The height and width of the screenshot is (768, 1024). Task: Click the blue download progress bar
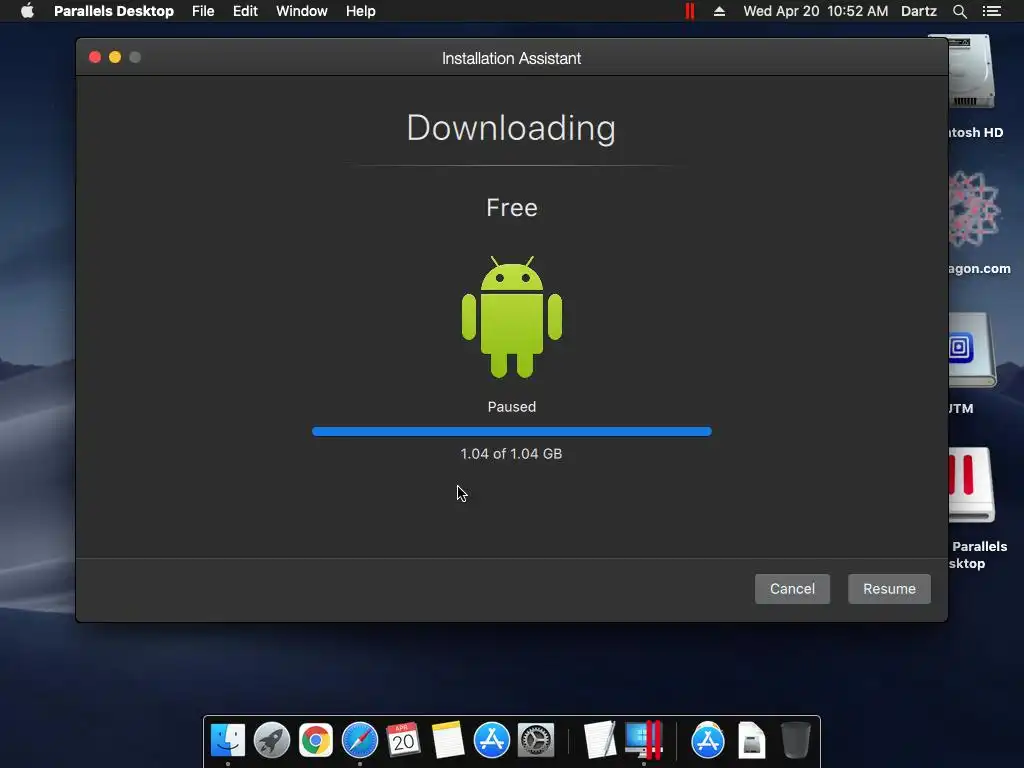click(511, 431)
